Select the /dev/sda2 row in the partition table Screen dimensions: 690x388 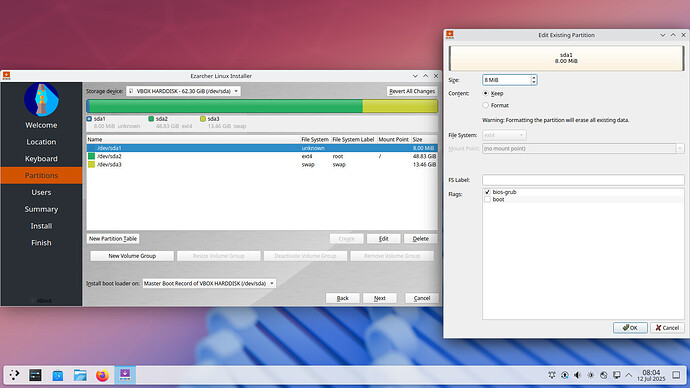coord(262,156)
